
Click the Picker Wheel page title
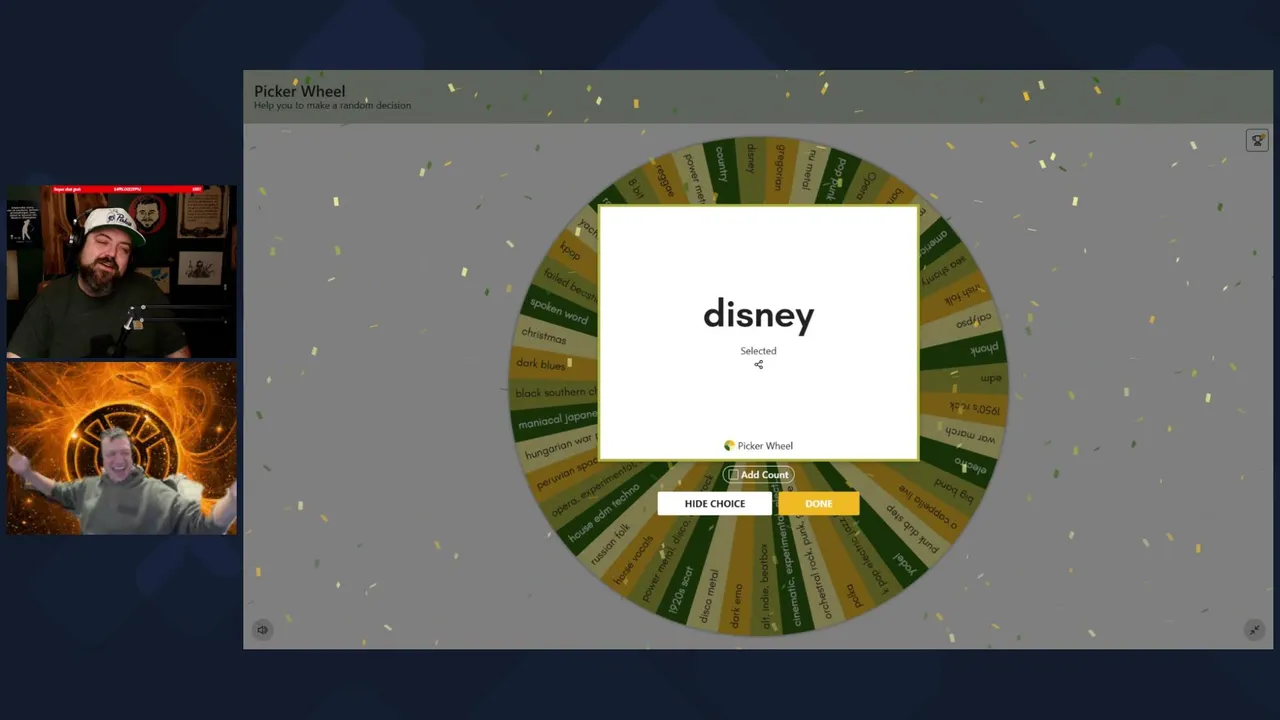(299, 91)
